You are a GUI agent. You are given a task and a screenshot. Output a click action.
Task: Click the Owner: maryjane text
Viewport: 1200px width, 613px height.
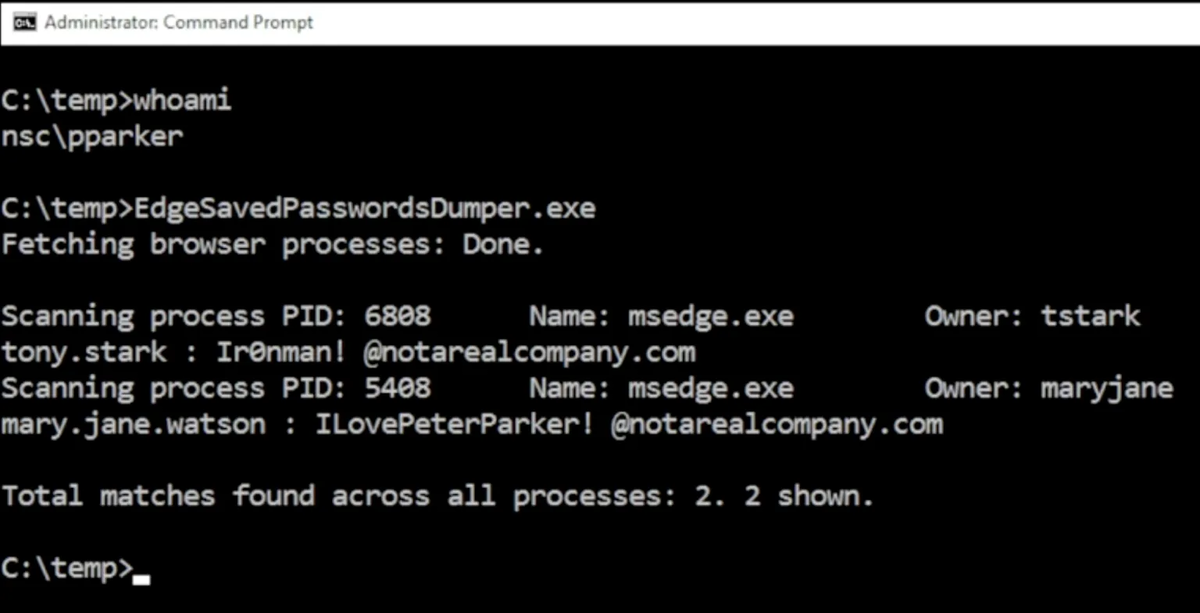1049,389
